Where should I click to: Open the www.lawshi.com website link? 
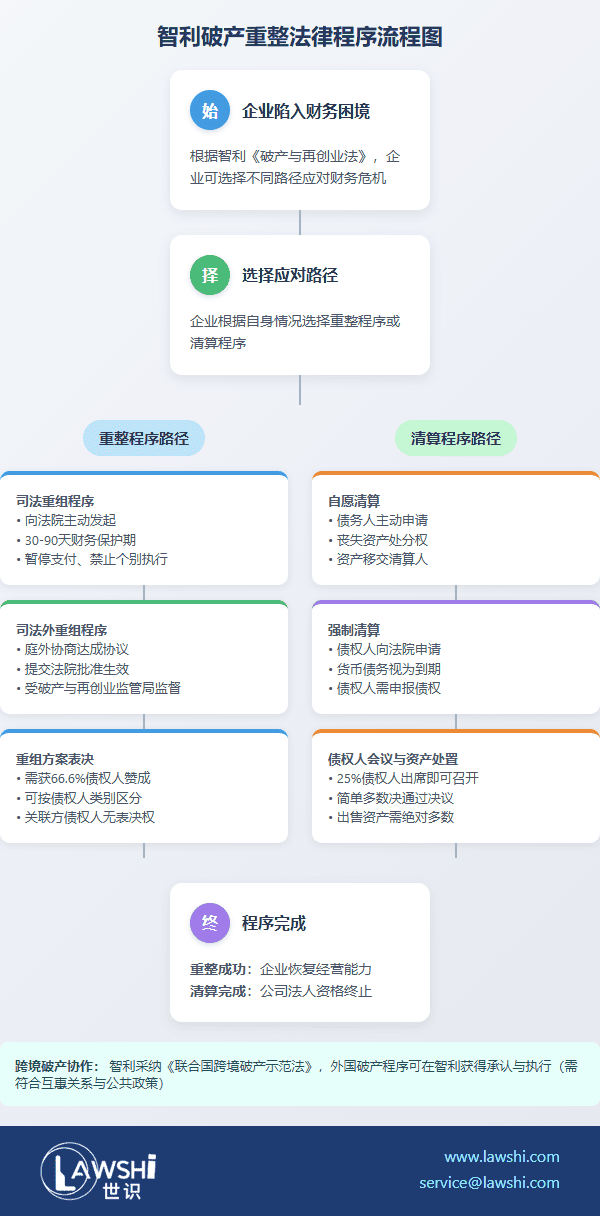click(501, 1157)
